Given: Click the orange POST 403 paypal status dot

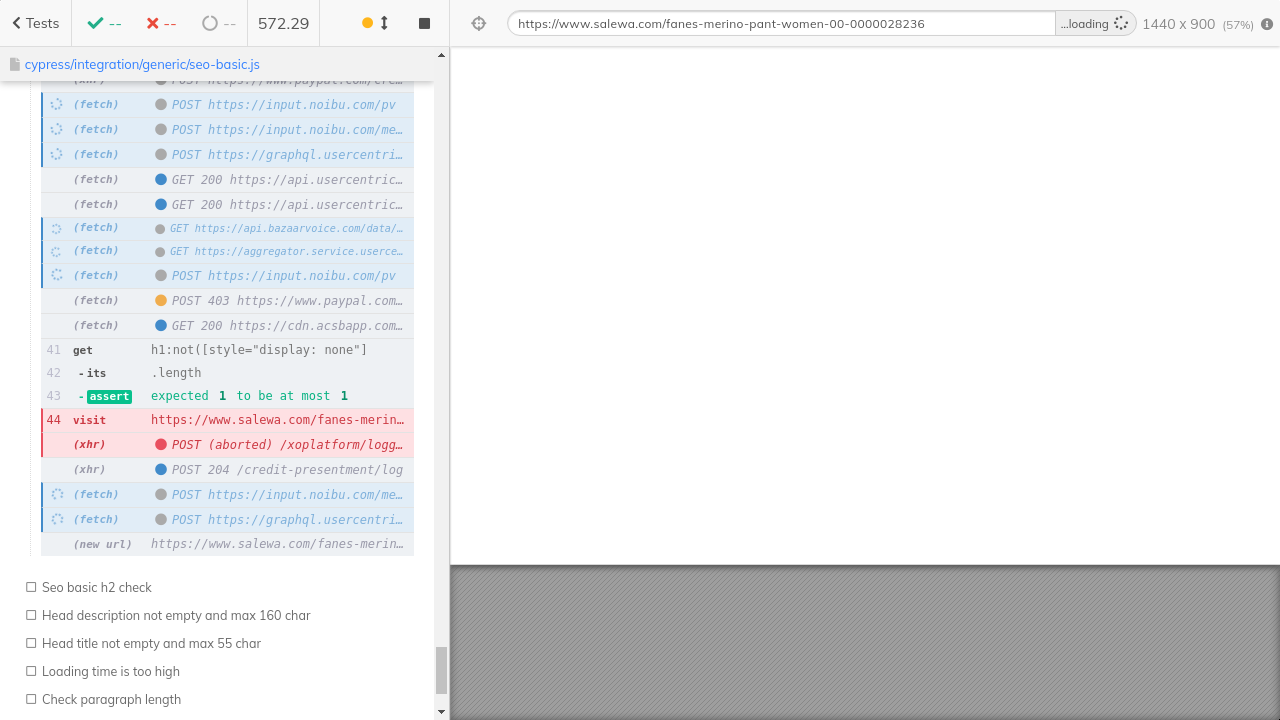Looking at the screenshot, I should [x=161, y=301].
